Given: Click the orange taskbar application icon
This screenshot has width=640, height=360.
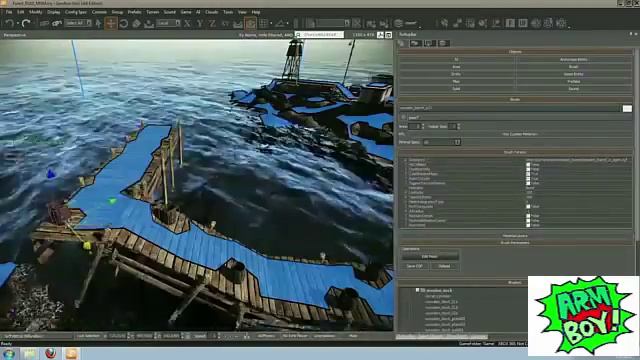Looking at the screenshot, I should [x=71, y=353].
